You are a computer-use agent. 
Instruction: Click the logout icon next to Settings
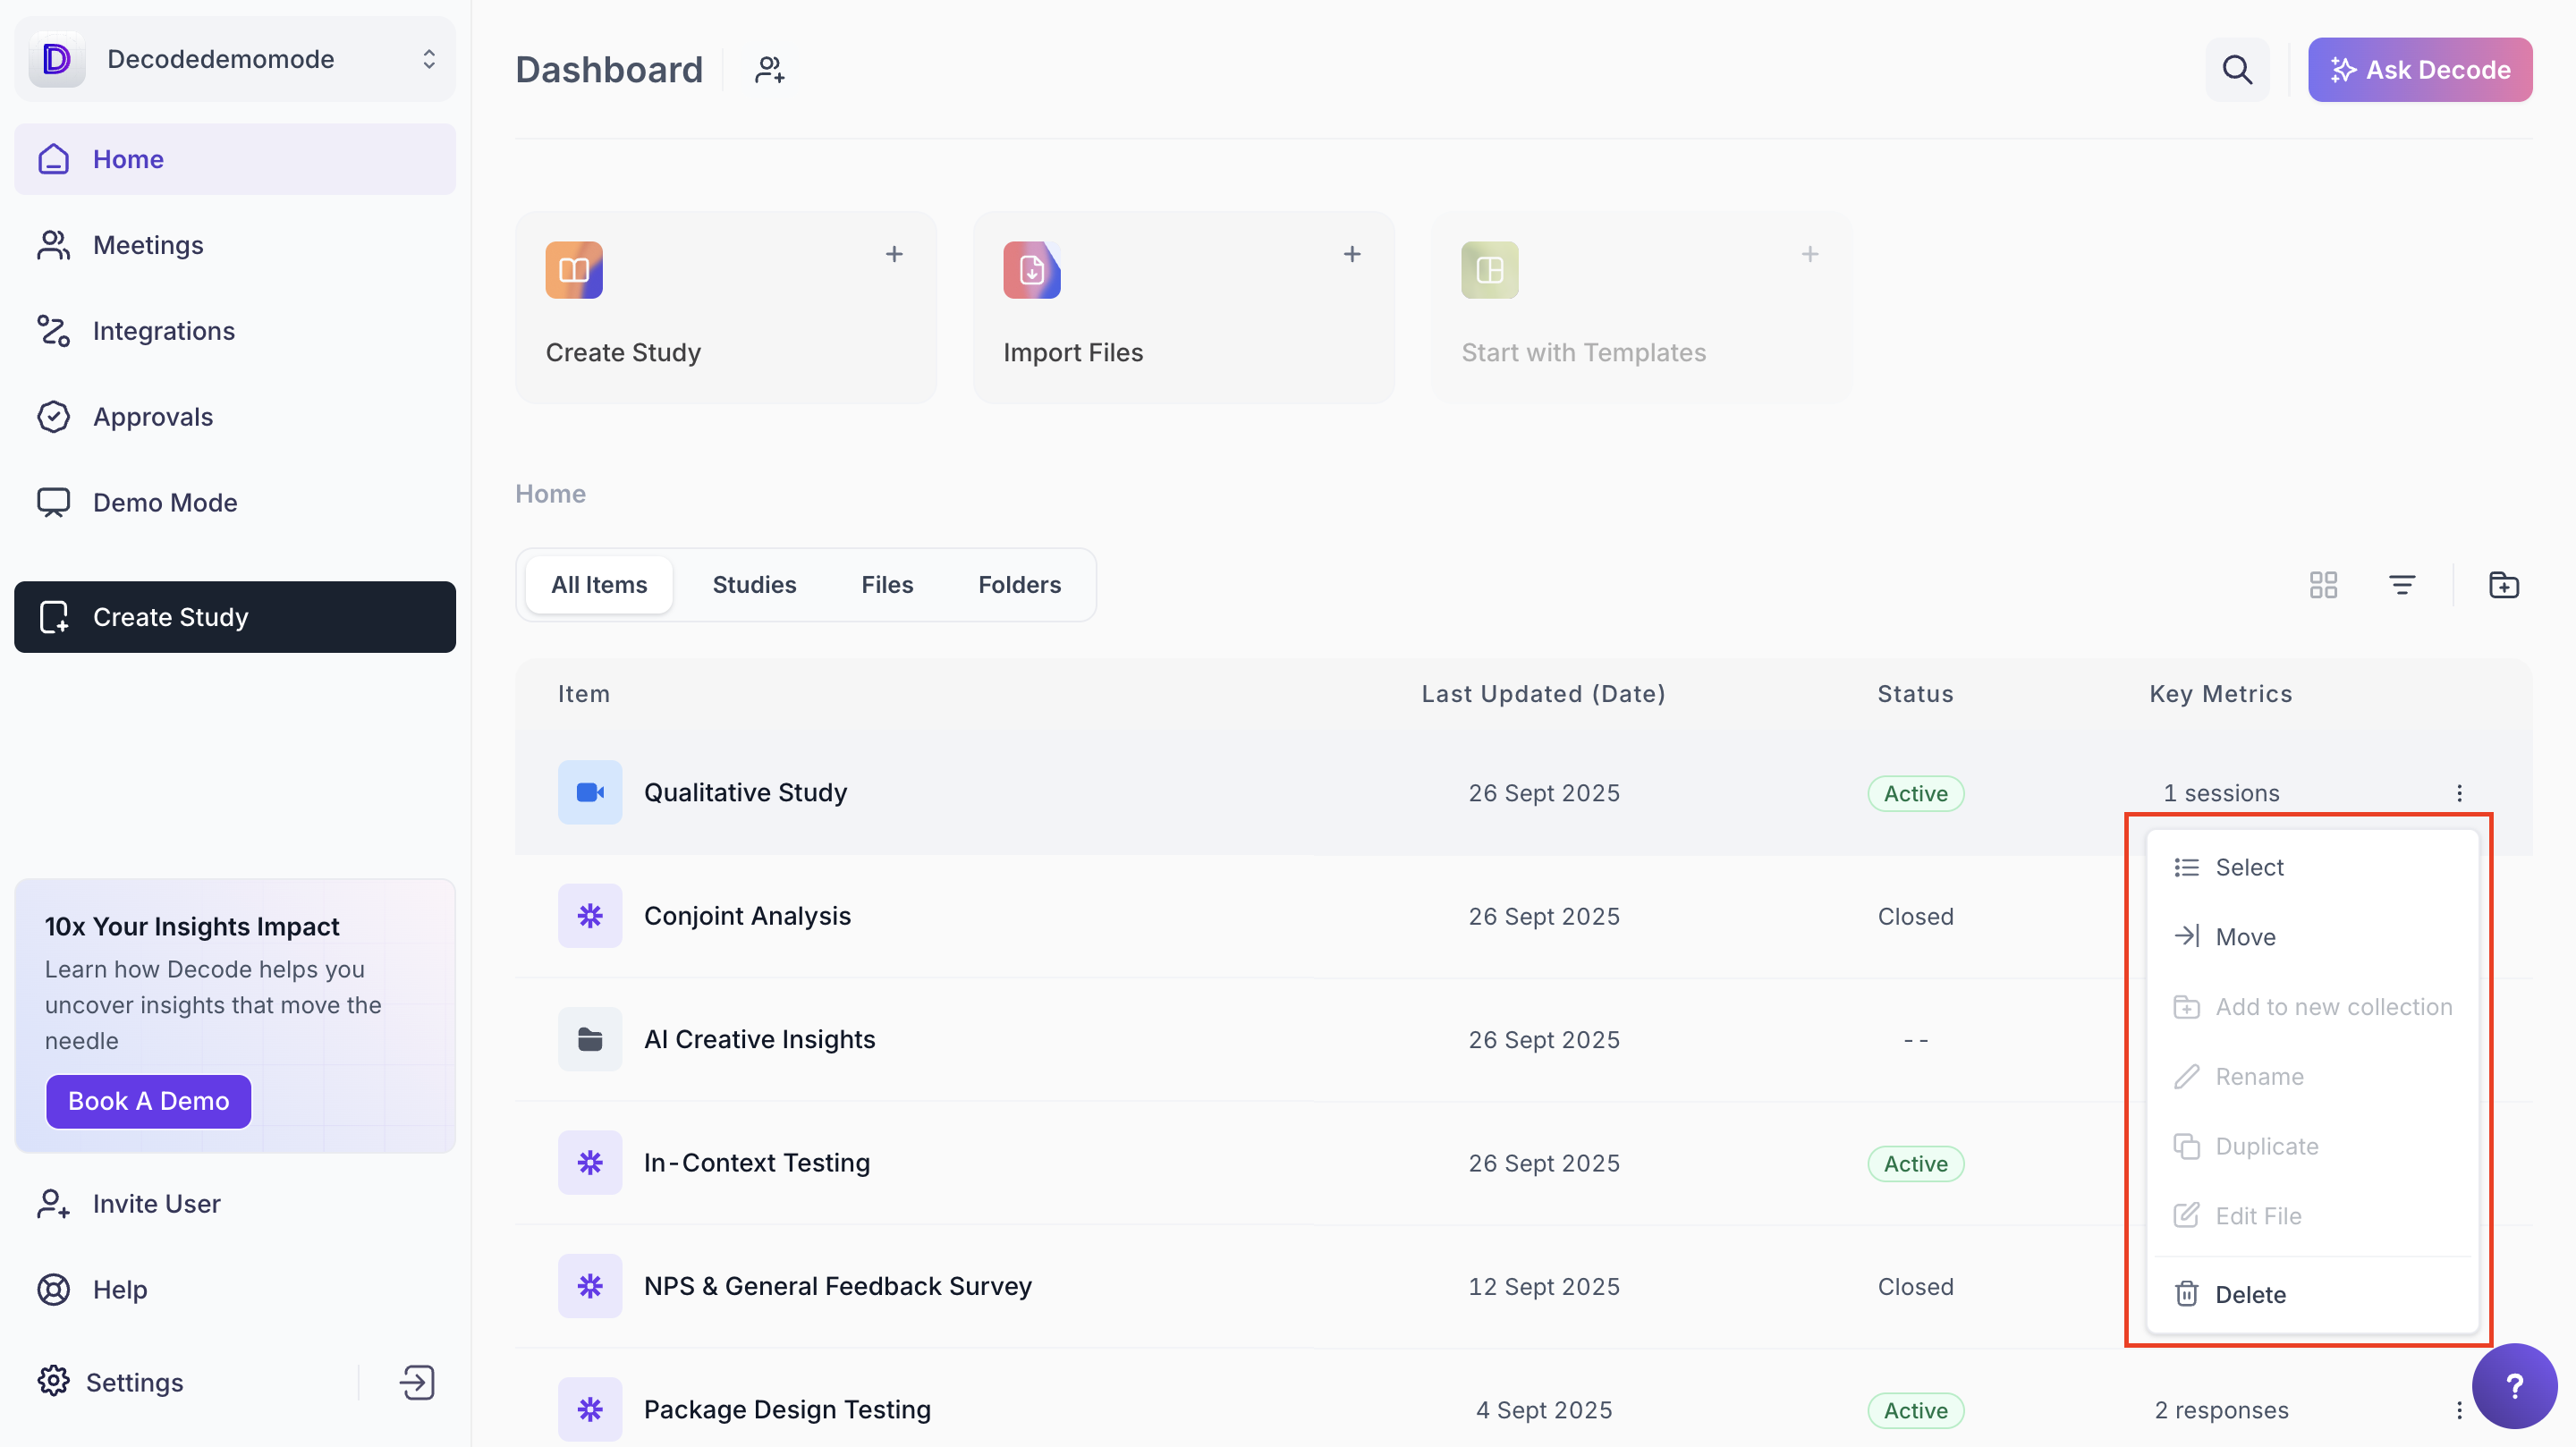click(x=417, y=1382)
